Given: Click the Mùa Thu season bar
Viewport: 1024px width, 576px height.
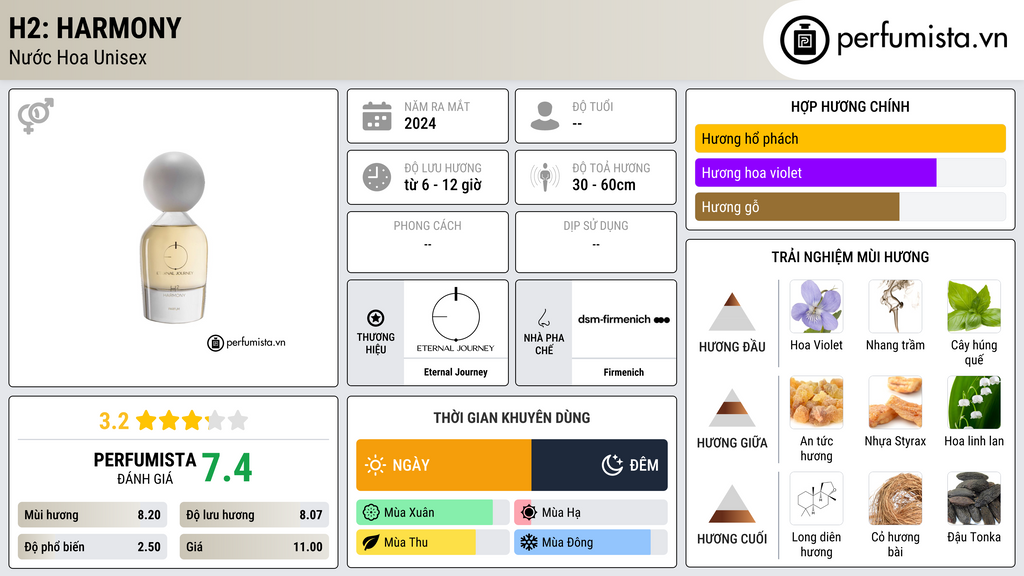Looking at the screenshot, I should click(x=433, y=543).
